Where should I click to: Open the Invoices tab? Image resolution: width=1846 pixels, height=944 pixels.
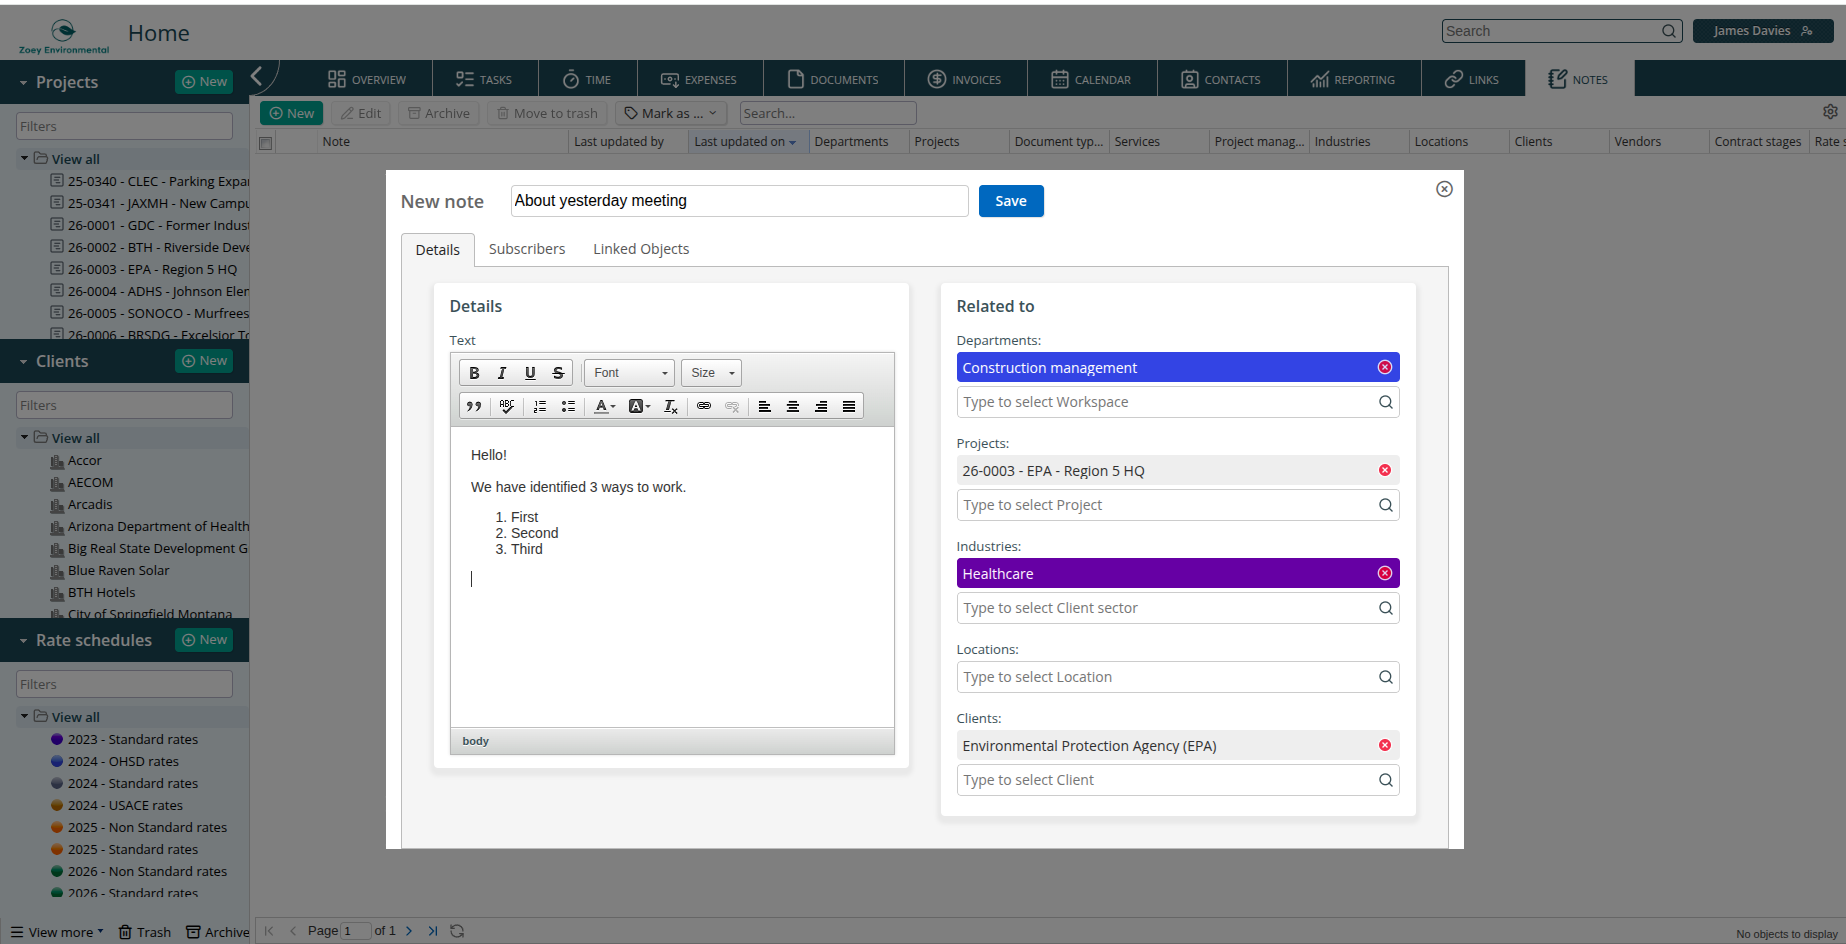click(x=965, y=79)
